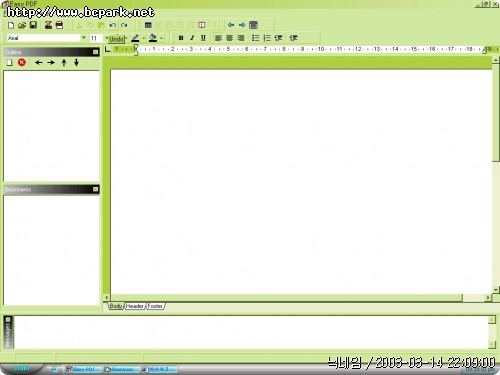Click the Messages pane scroll down arrow

tap(492, 344)
